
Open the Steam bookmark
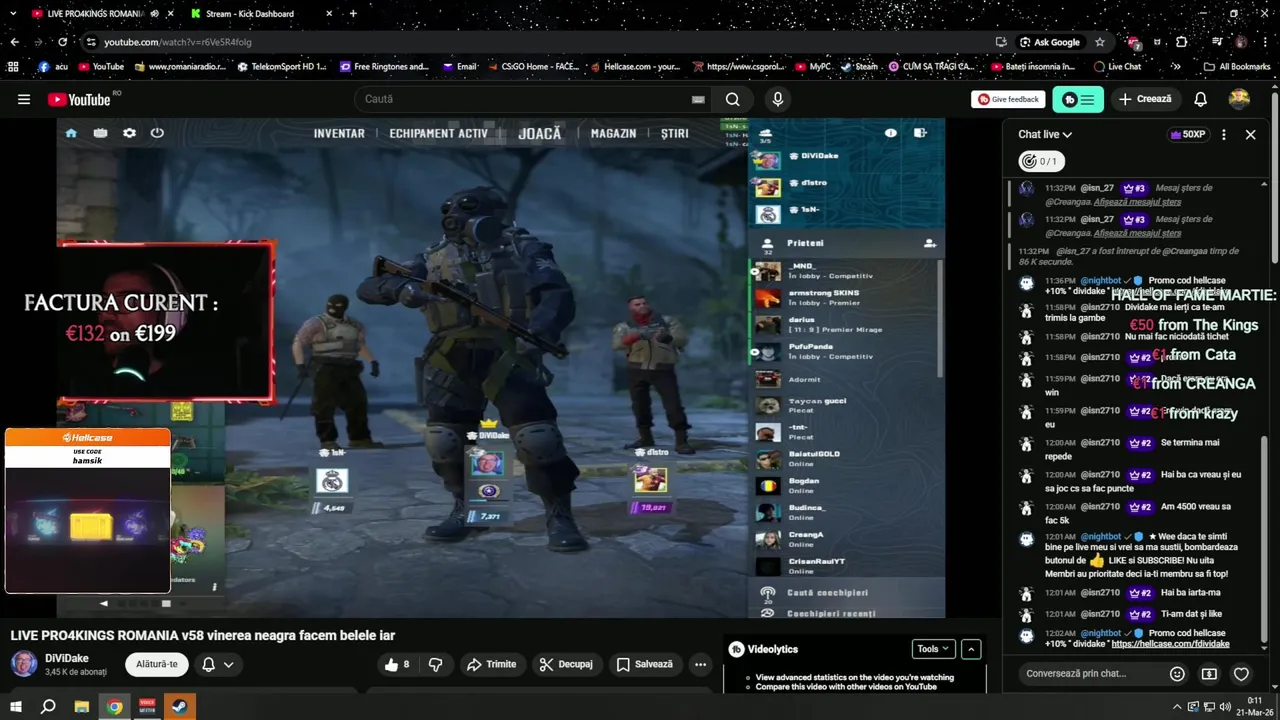[860, 67]
